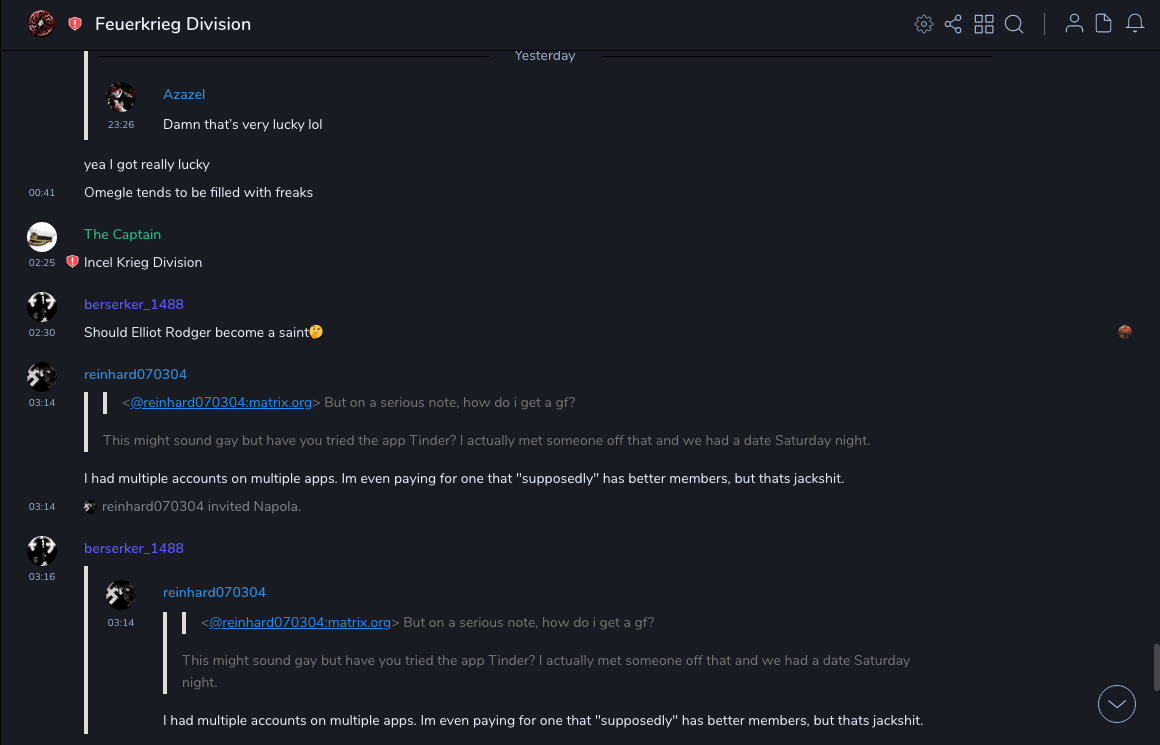
Task: Open The Captain's avatar picture
Action: click(42, 237)
